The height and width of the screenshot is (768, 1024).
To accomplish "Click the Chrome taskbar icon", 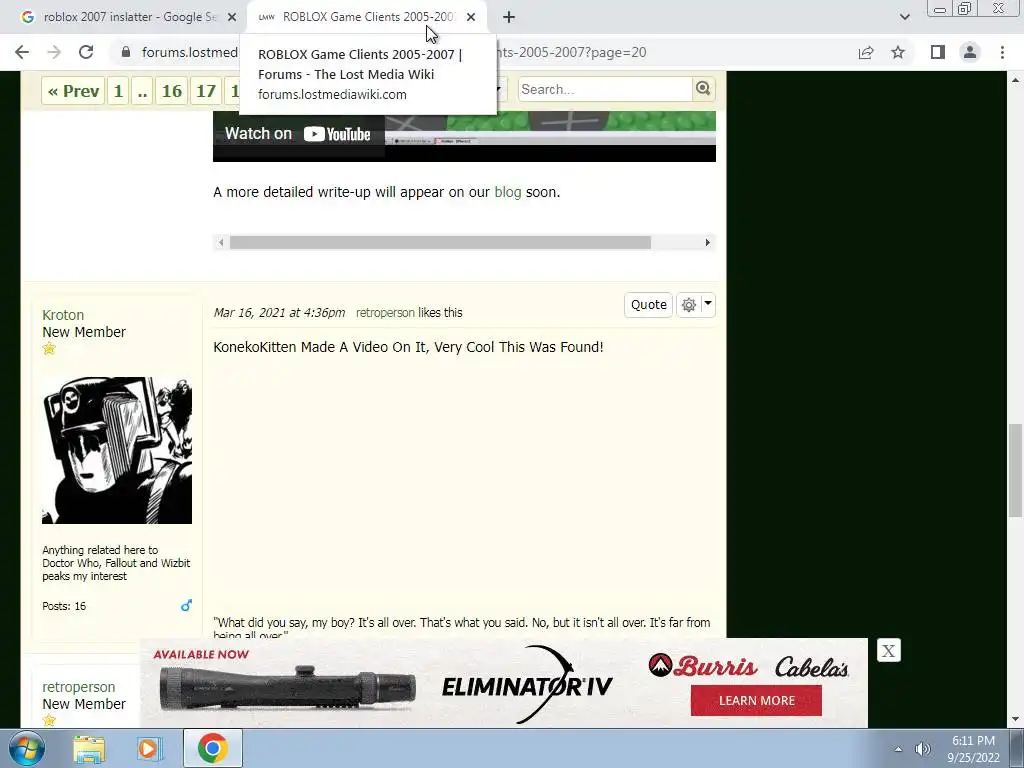I will pos(212,748).
